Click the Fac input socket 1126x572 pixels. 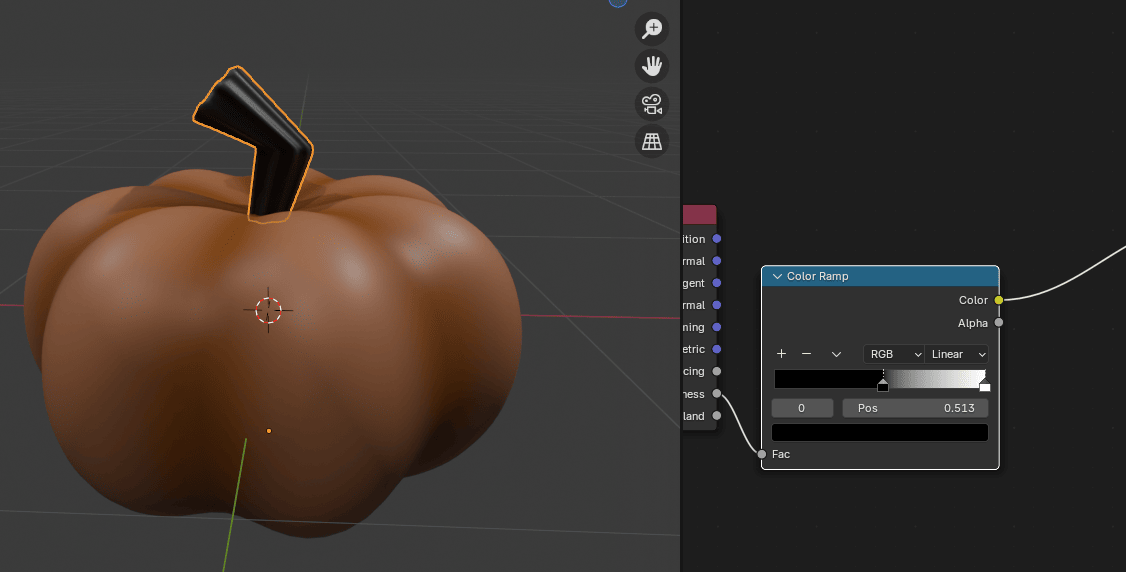[x=762, y=454]
